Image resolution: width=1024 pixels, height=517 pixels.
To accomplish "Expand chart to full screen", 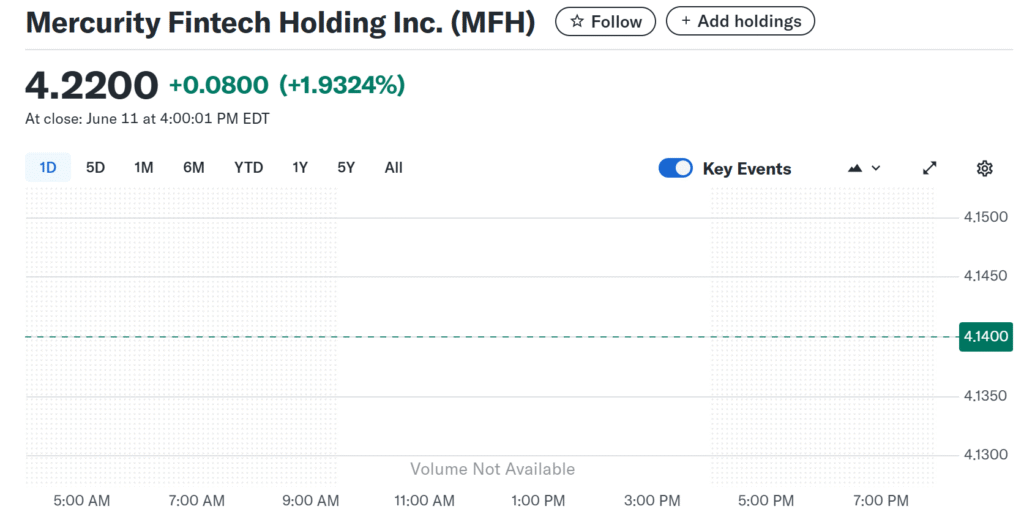I will click(929, 168).
